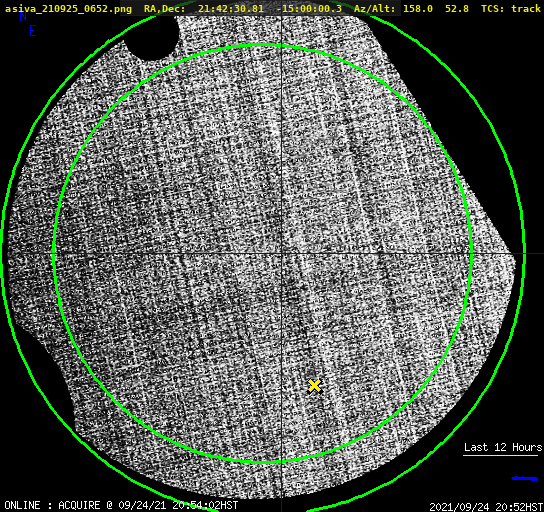Viewport: 544px width, 512px height.
Task: Click the TCS: track status text
Action: coord(511,9)
